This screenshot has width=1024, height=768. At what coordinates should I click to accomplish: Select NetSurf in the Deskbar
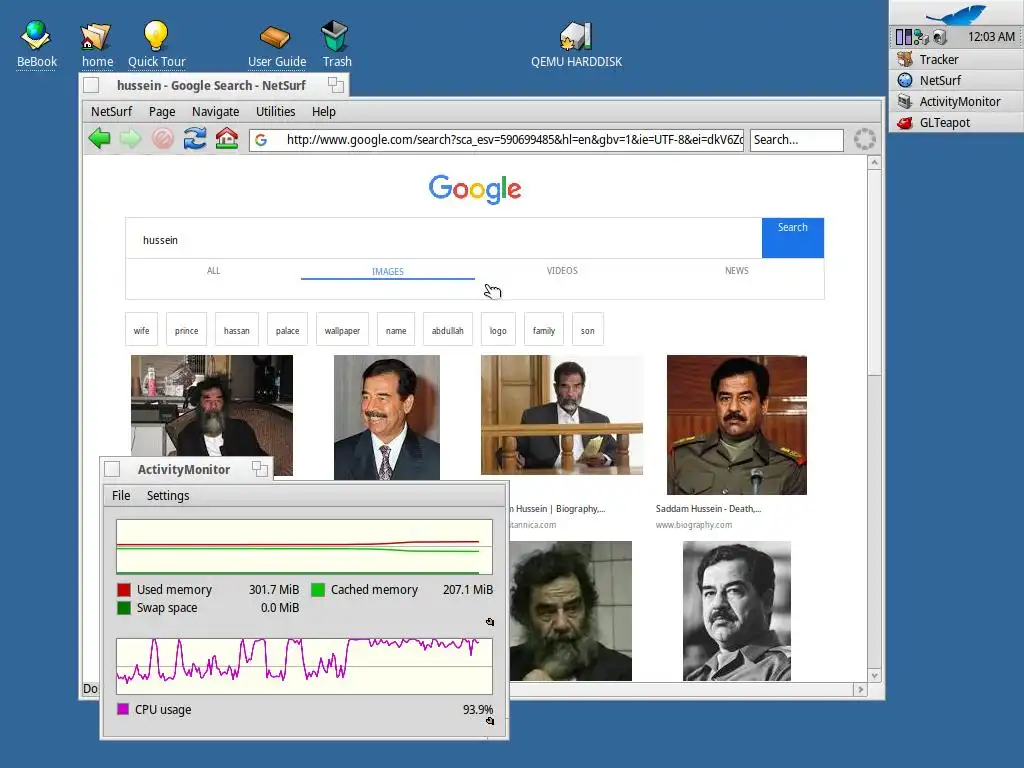click(956, 80)
